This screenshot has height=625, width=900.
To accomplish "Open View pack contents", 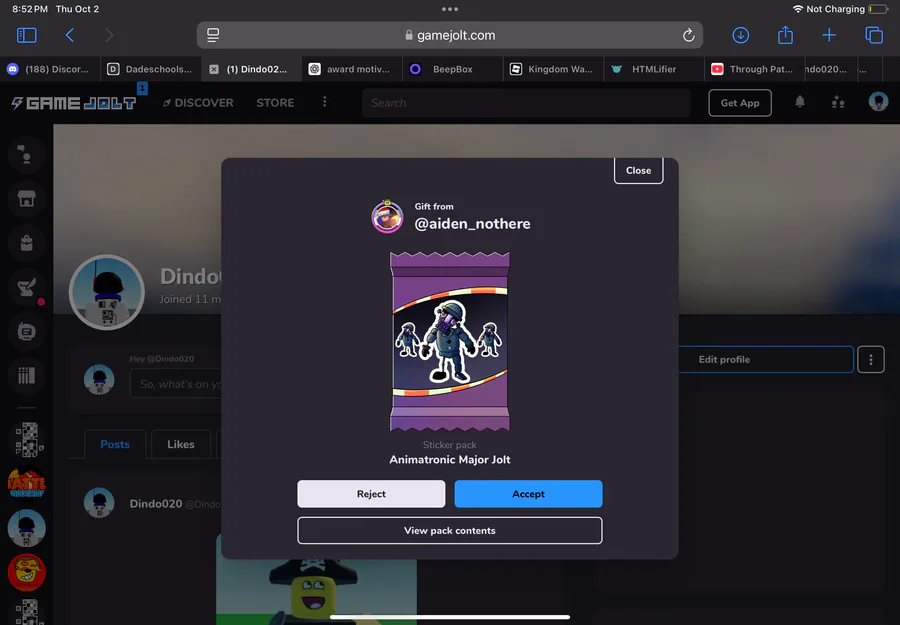I will tap(449, 530).
